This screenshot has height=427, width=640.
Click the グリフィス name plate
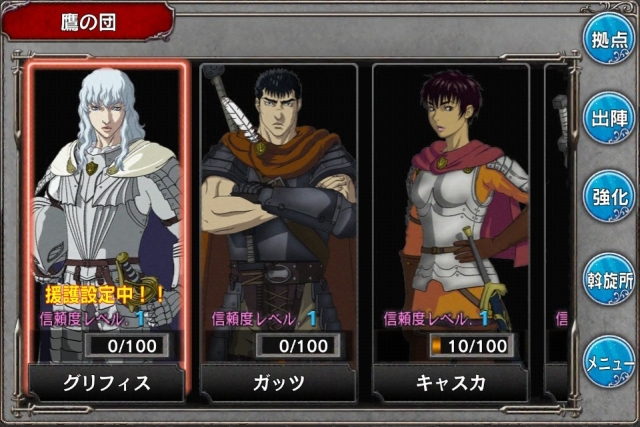point(107,383)
